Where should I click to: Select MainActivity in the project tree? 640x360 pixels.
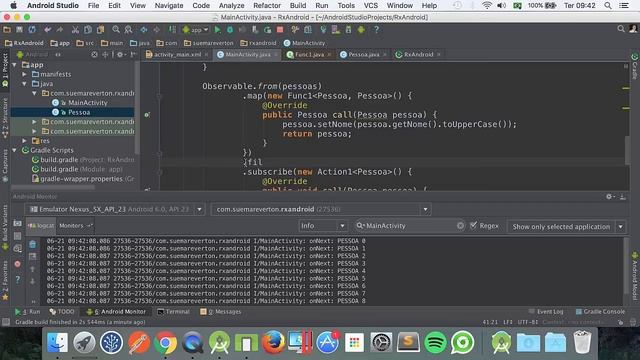87,103
